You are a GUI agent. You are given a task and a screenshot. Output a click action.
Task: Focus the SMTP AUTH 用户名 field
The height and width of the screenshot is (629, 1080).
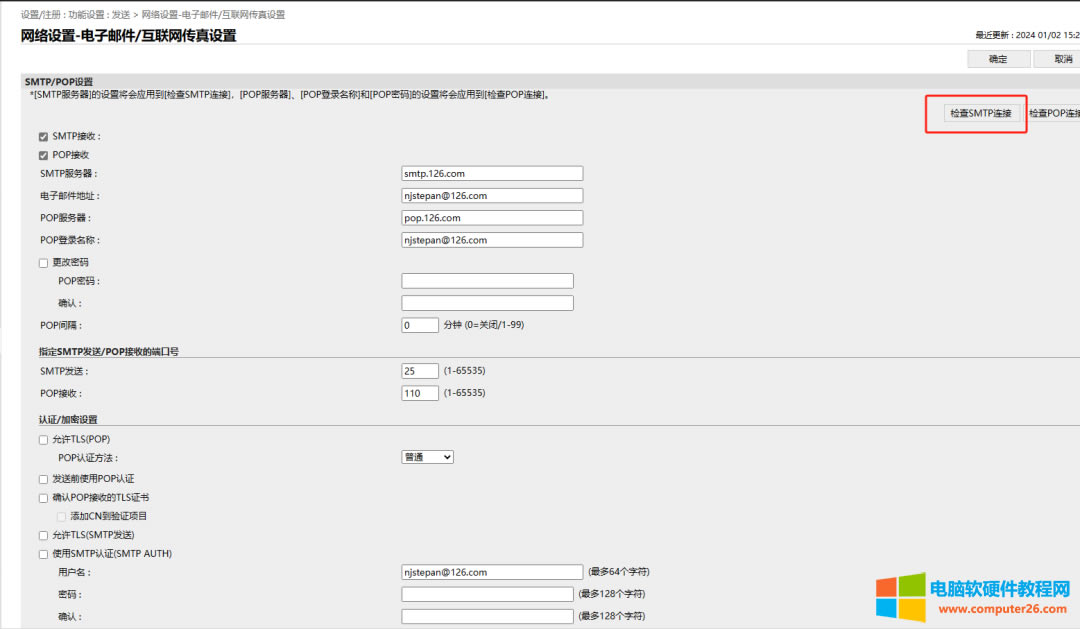[492, 572]
